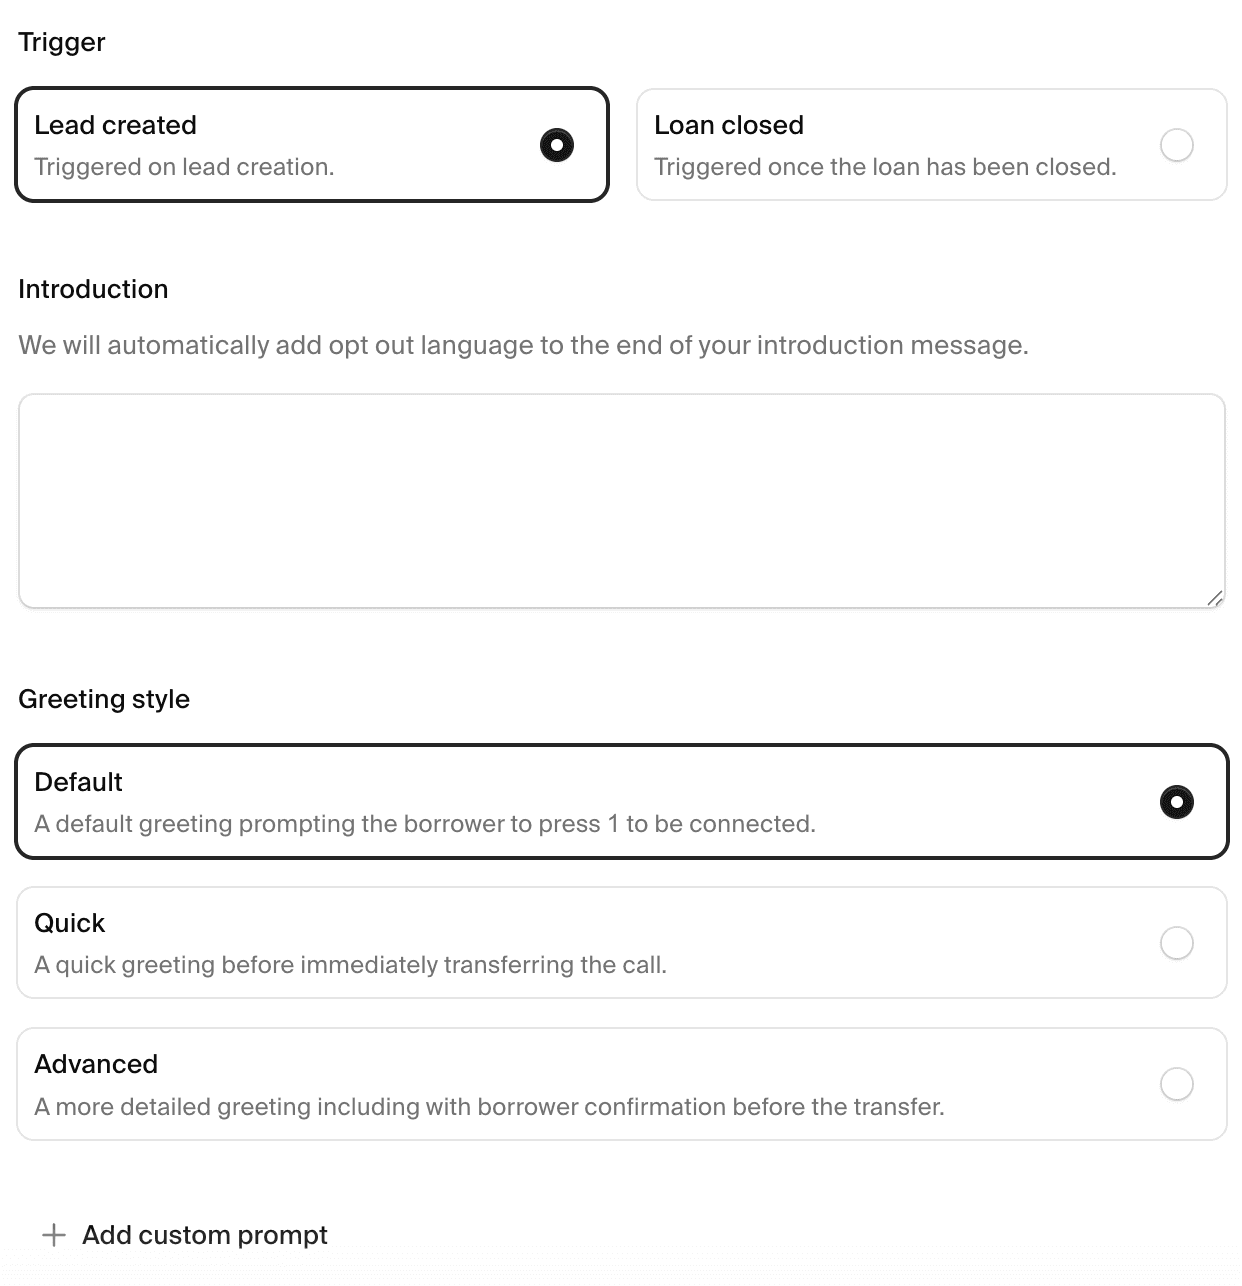
Task: Click the textarea resize handle
Action: tap(1216, 598)
